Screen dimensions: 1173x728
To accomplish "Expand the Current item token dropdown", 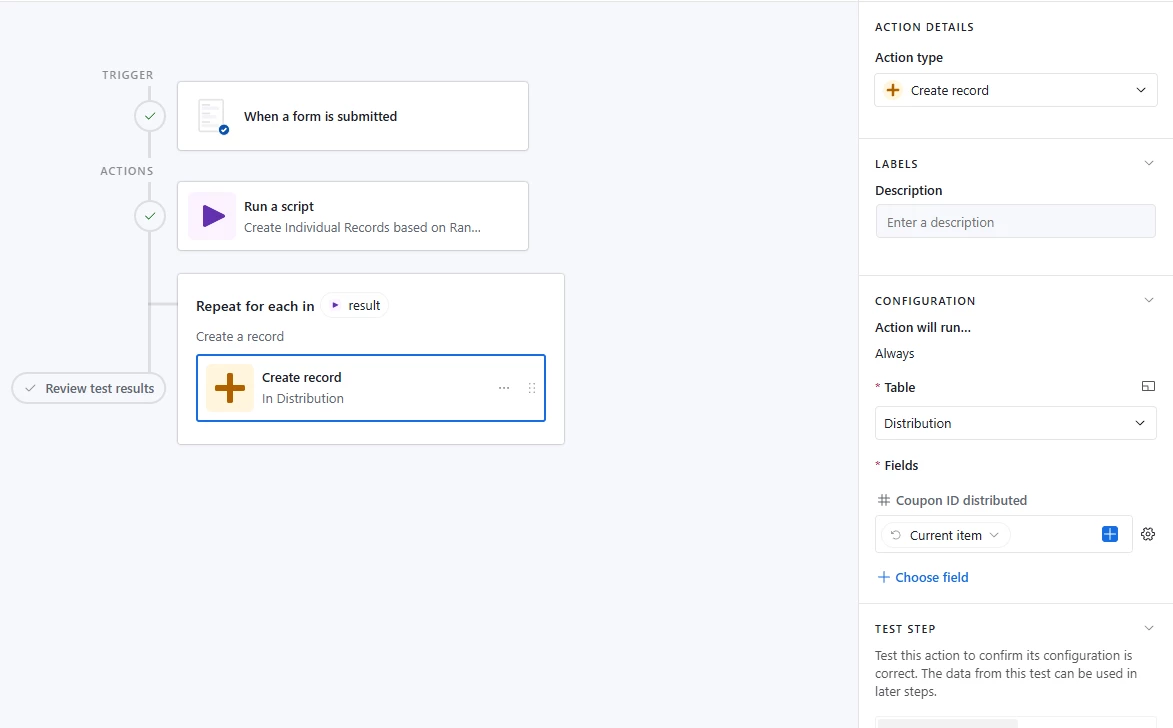I will (994, 535).
